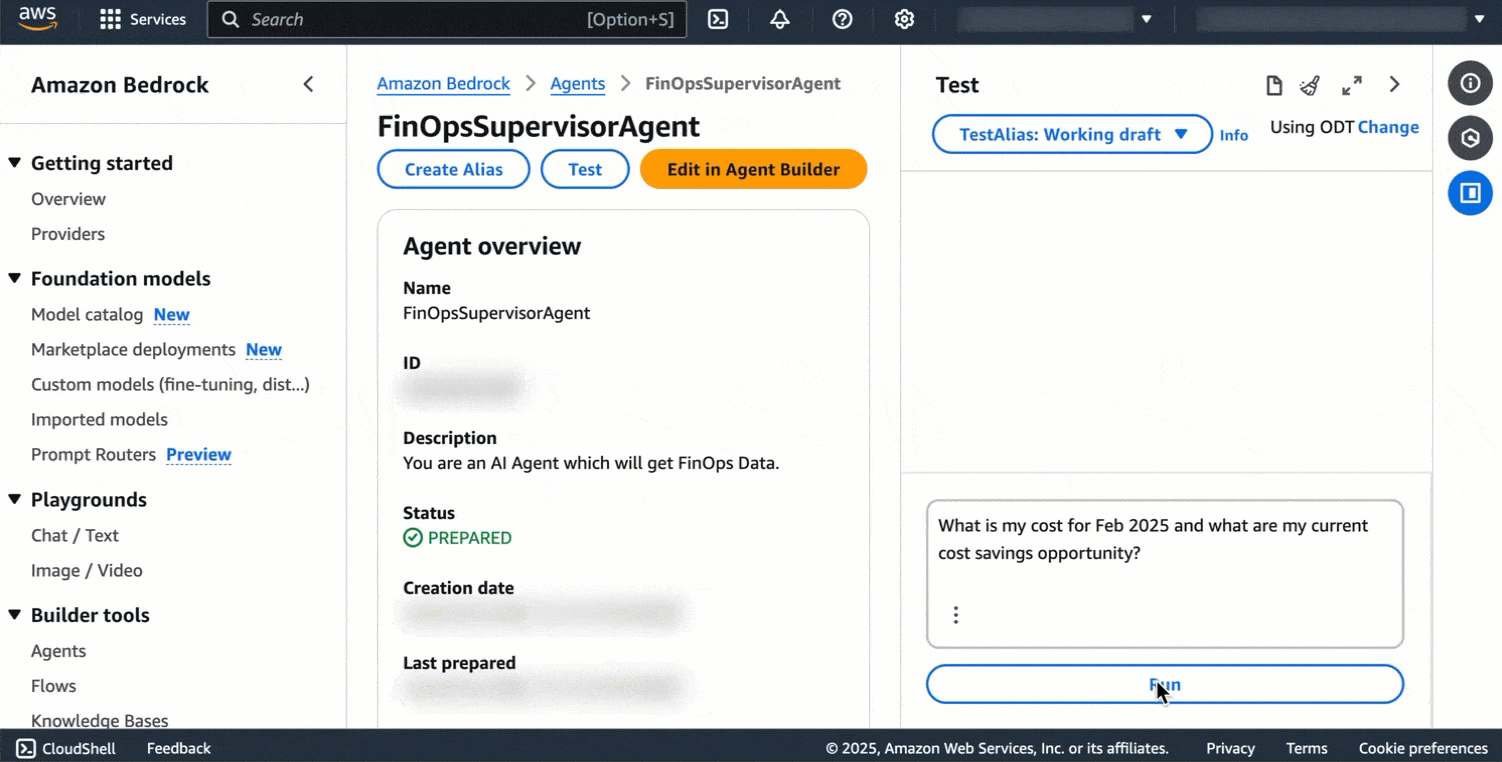1502x762 pixels.
Task: Launch CloudShell from the top bar icon
Action: click(718, 20)
